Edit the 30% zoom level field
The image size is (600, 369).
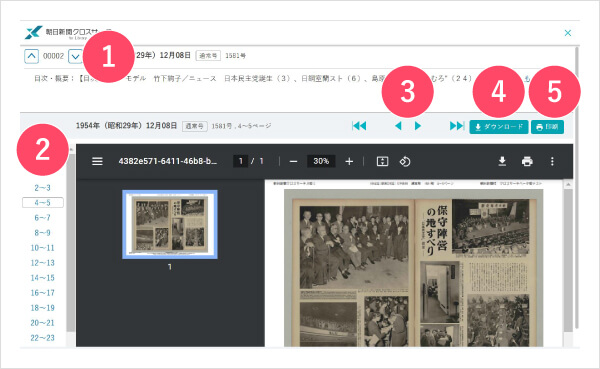tap(321, 161)
